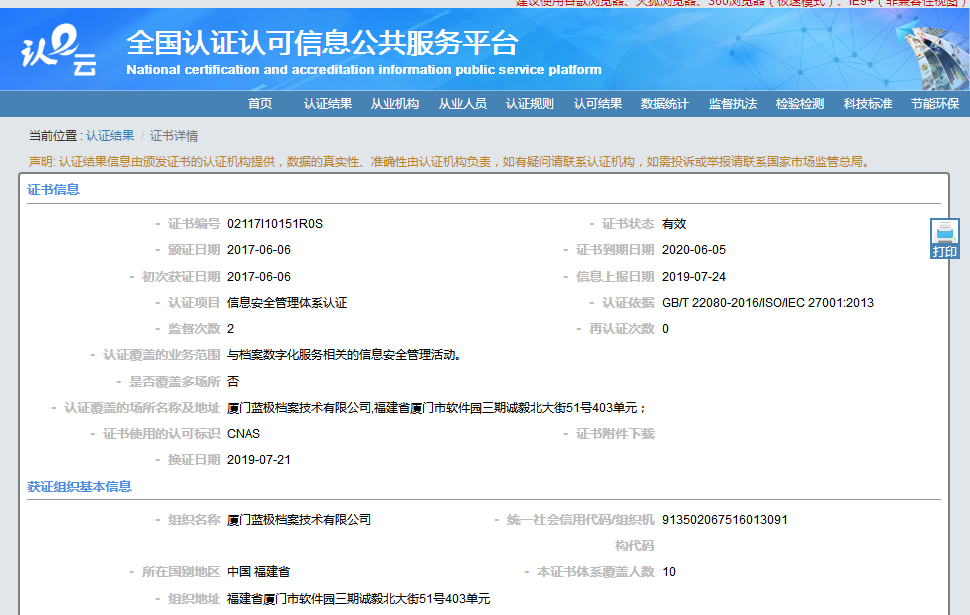Image resolution: width=970 pixels, height=615 pixels.
Task: View 数据统计 statistics section
Action: (x=664, y=103)
